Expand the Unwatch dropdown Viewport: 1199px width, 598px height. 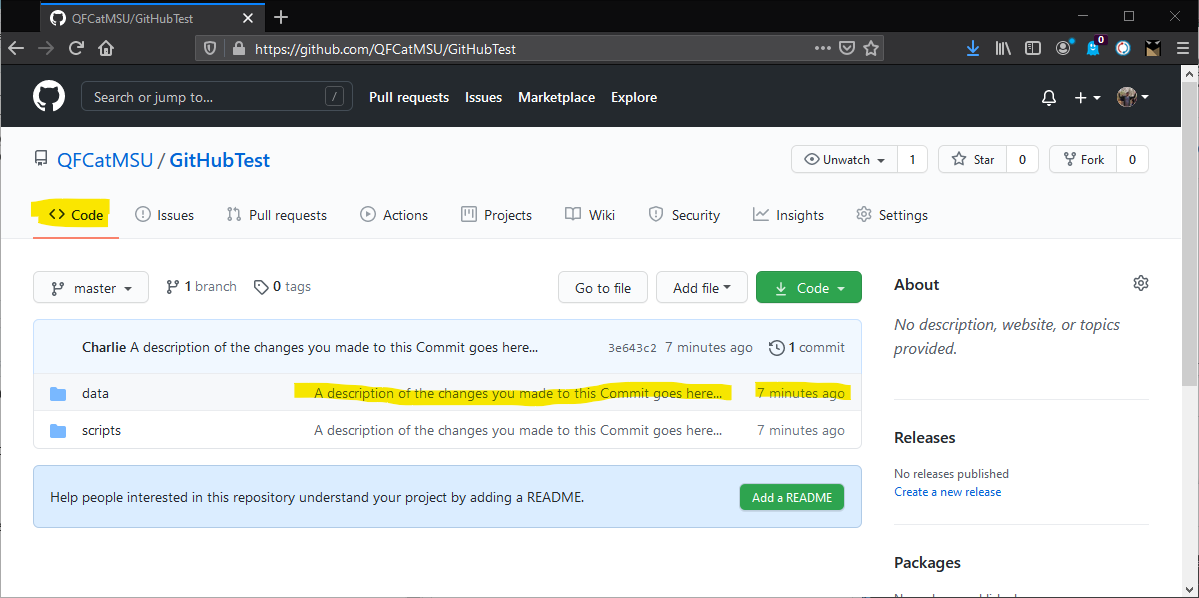844,160
